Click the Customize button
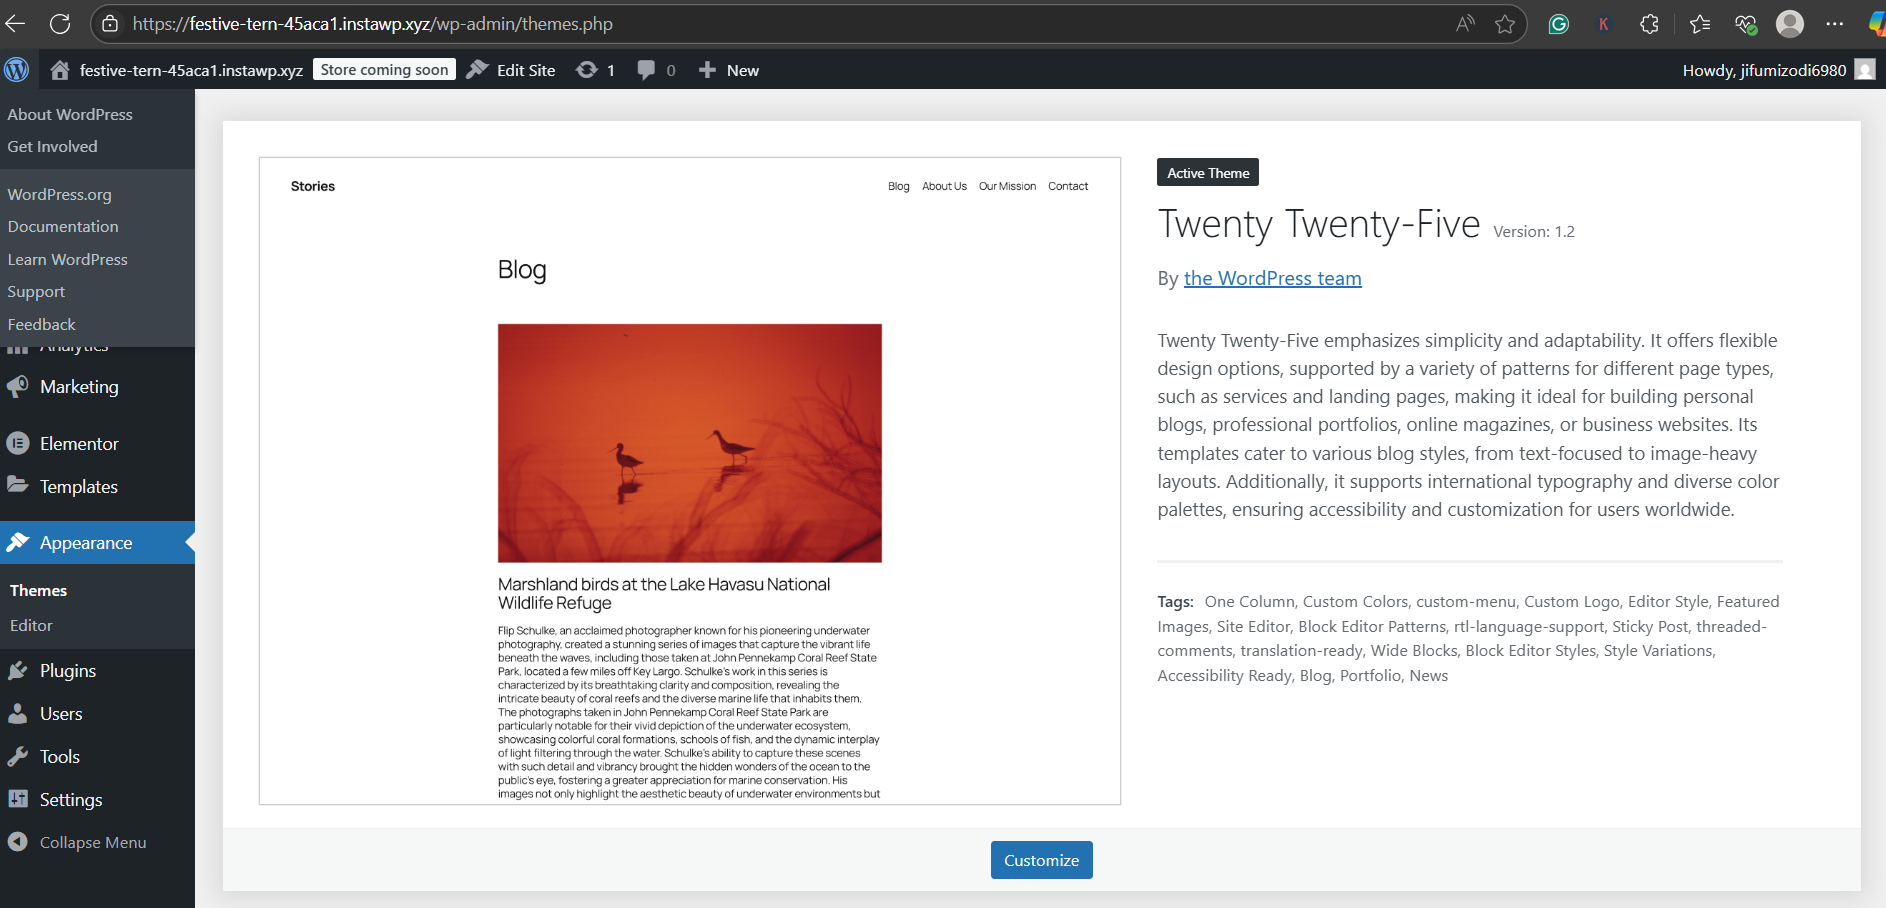This screenshot has height=908, width=1886. [x=1042, y=860]
